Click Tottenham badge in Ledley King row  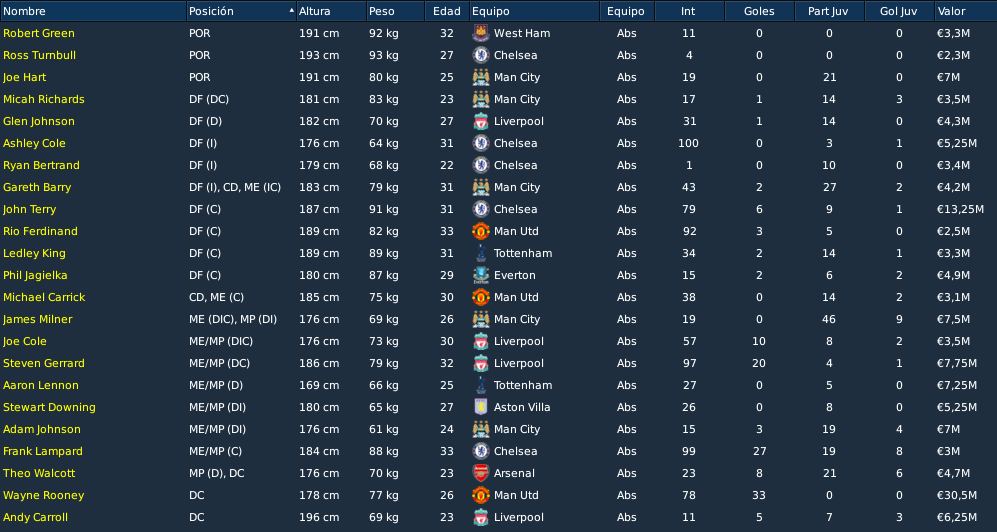coord(481,253)
